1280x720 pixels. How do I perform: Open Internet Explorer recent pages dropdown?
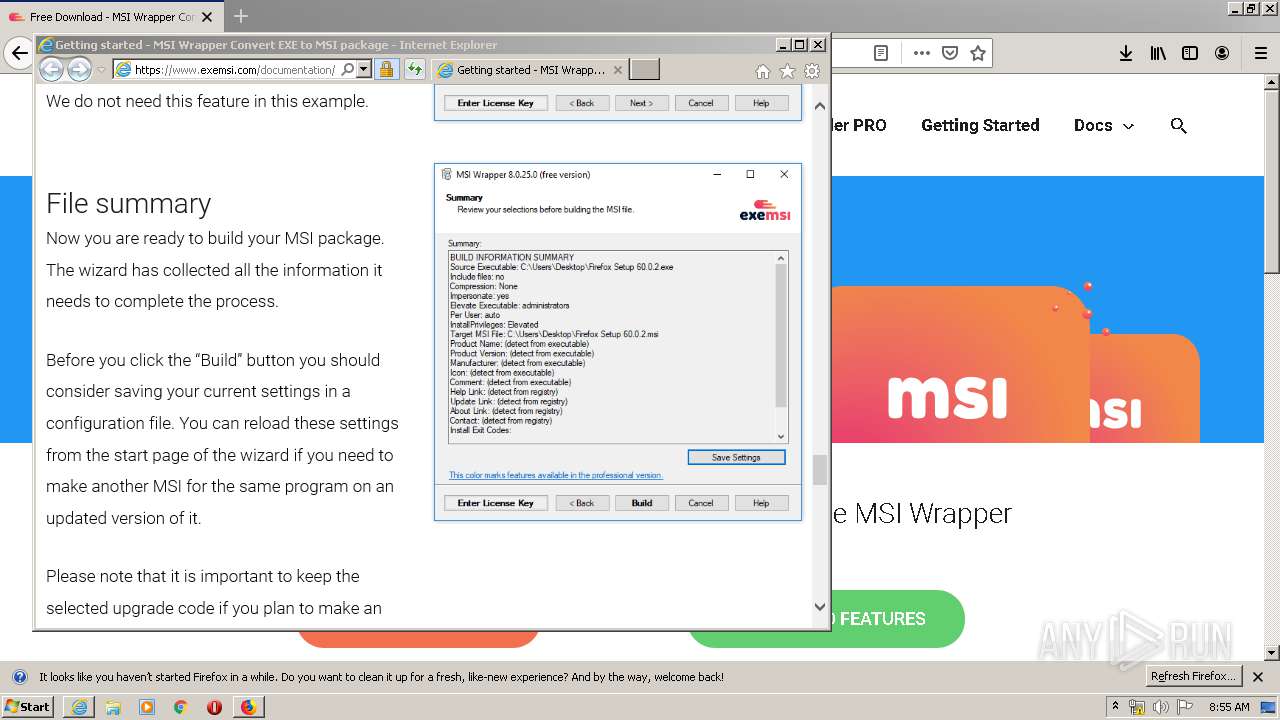(101, 70)
